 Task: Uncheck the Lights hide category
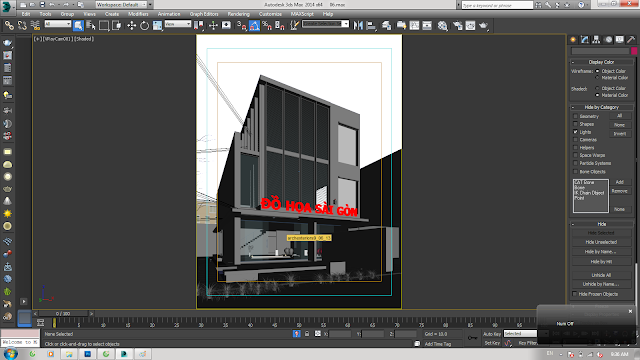coord(576,132)
